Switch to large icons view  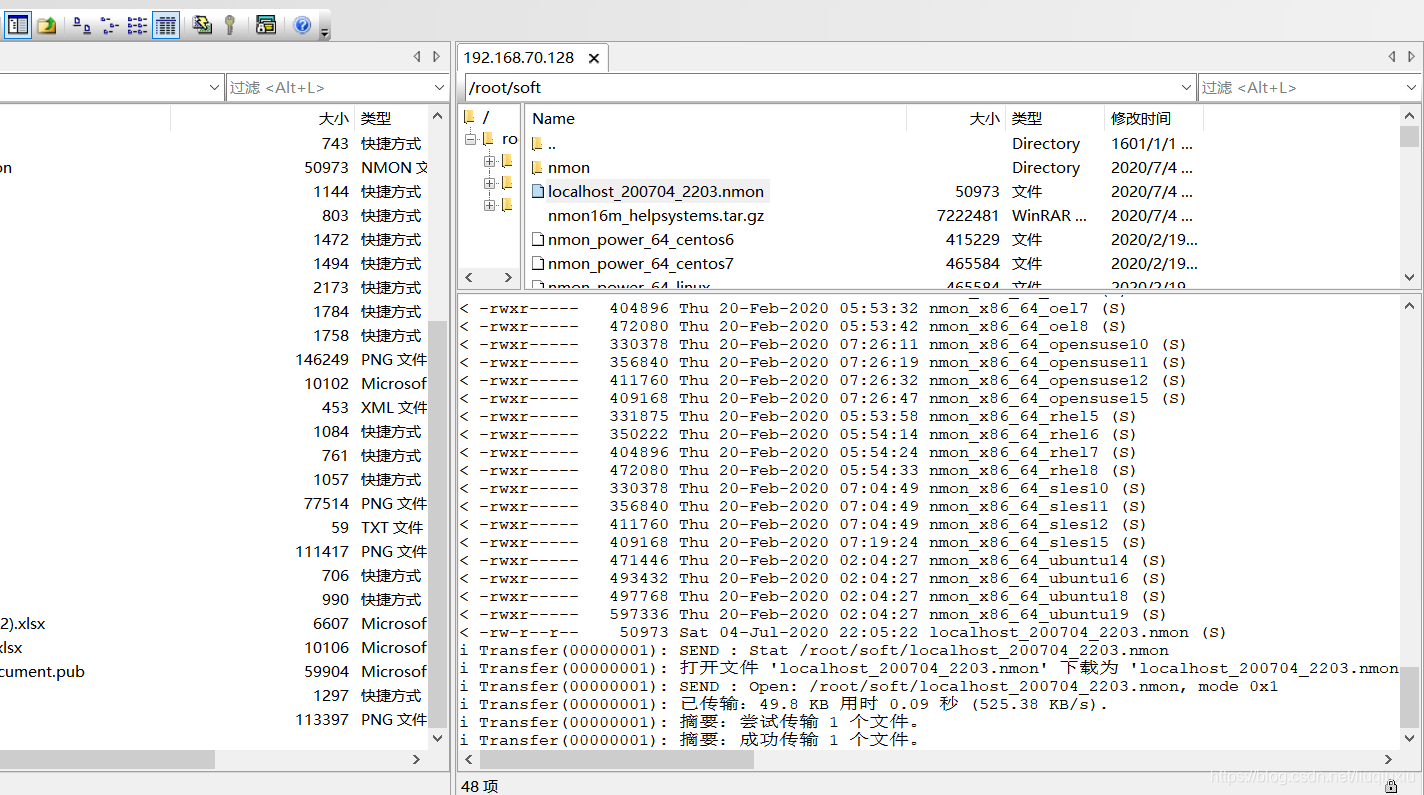coord(82,25)
